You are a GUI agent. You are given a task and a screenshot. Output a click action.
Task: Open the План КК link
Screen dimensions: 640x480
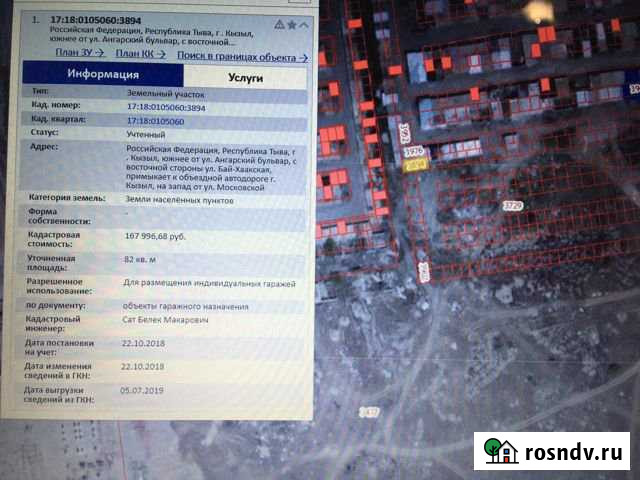[x=140, y=54]
